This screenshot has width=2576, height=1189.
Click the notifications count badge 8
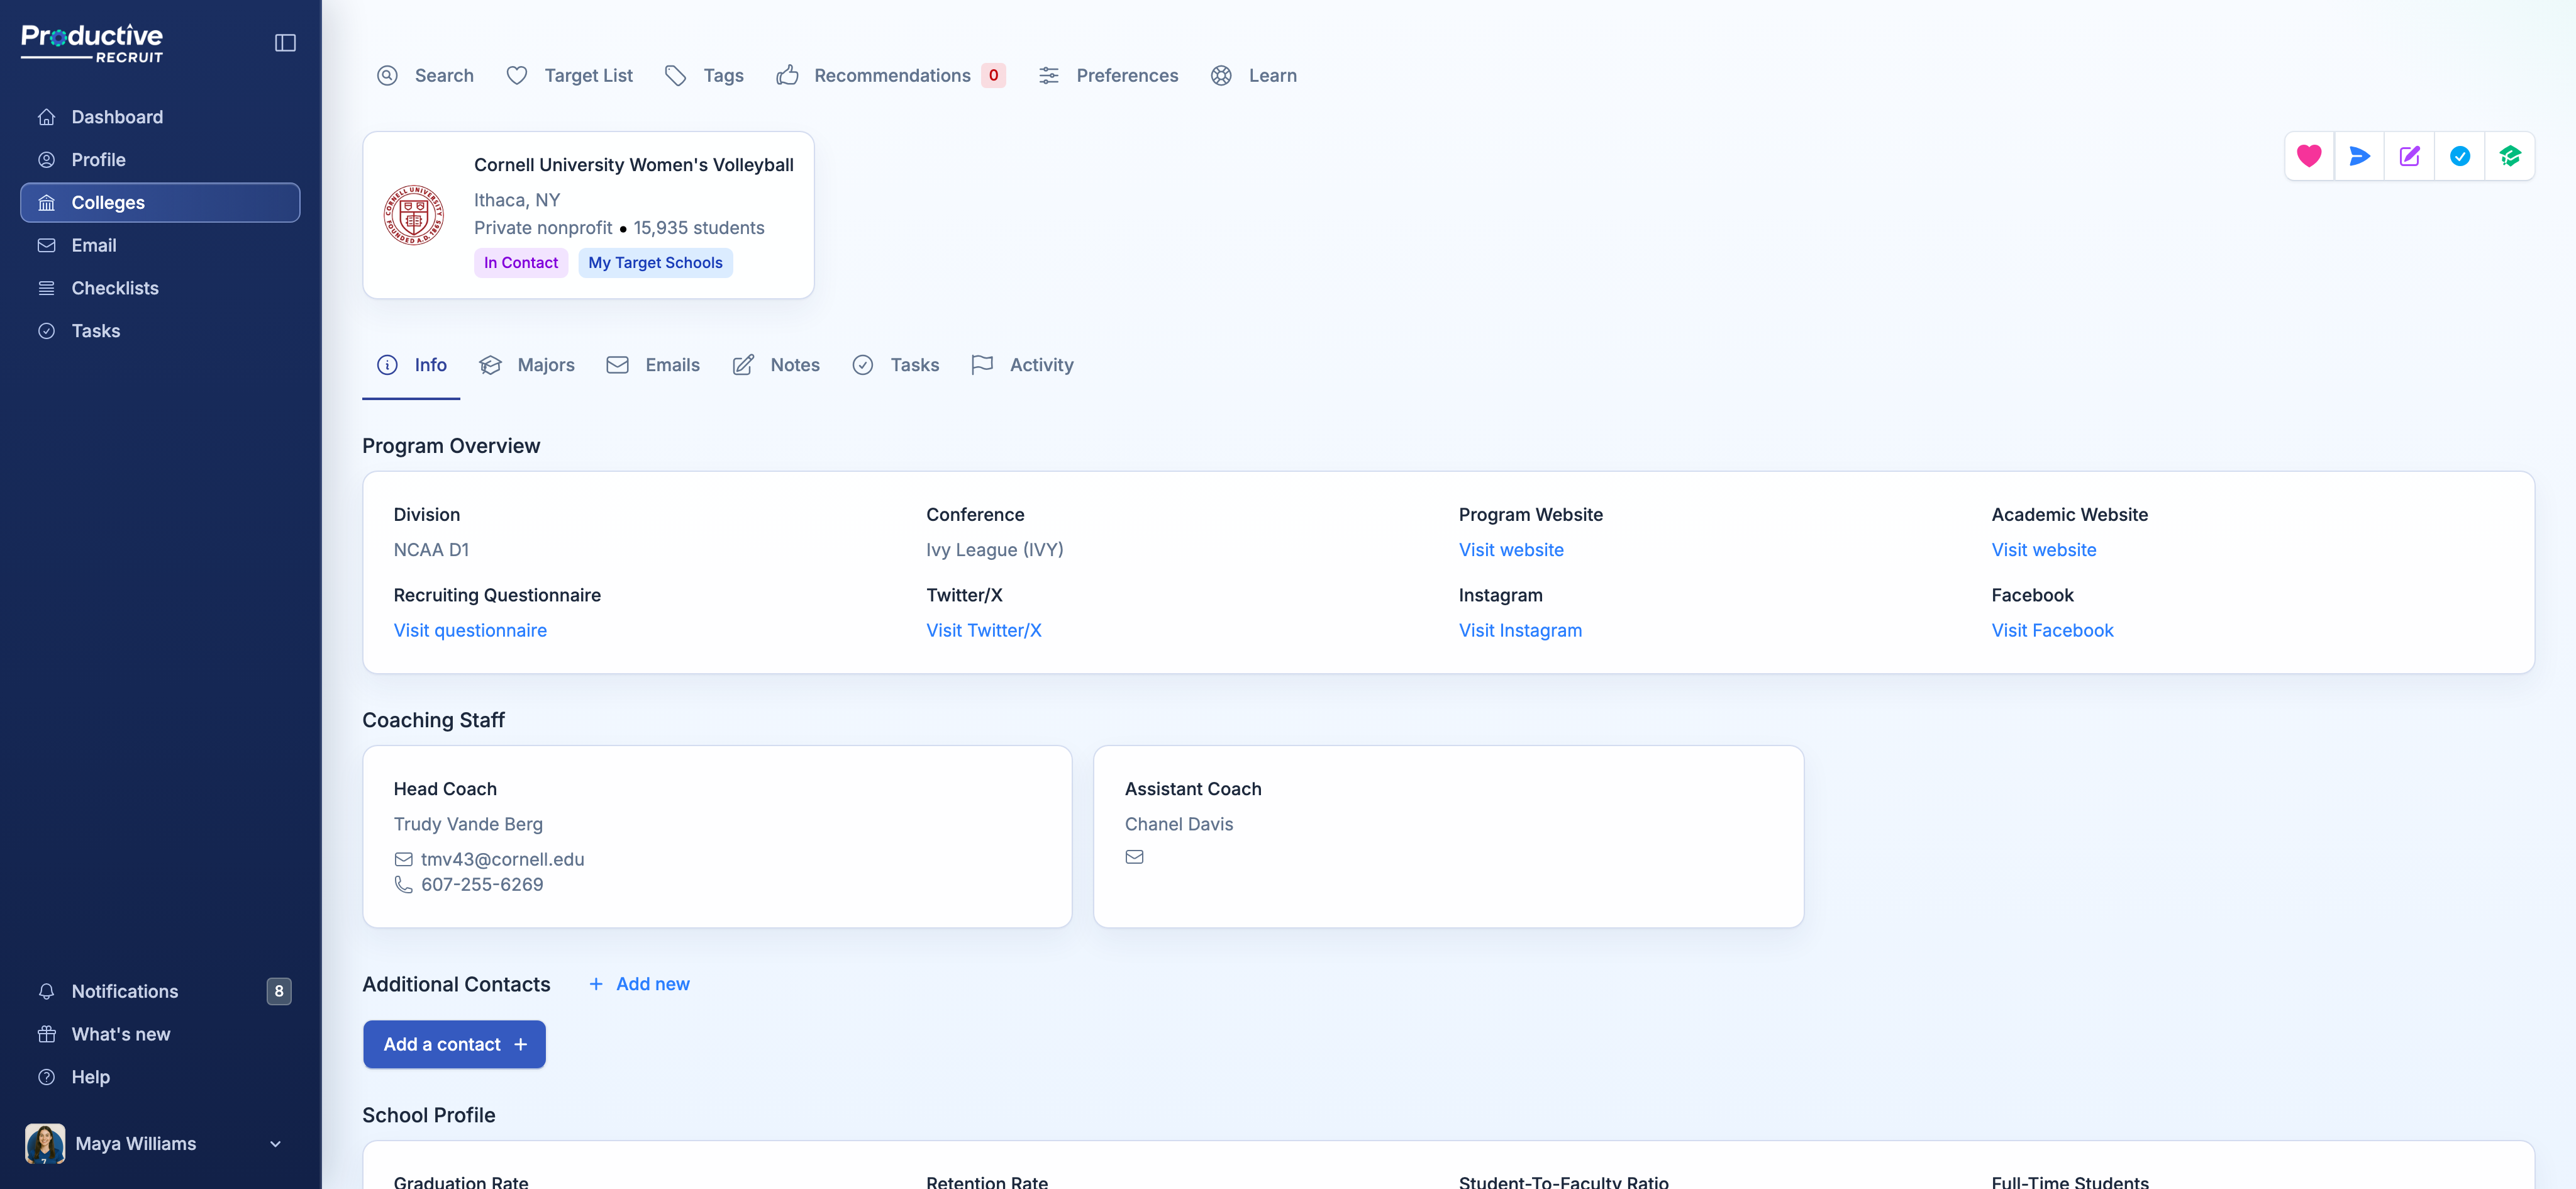pos(279,991)
